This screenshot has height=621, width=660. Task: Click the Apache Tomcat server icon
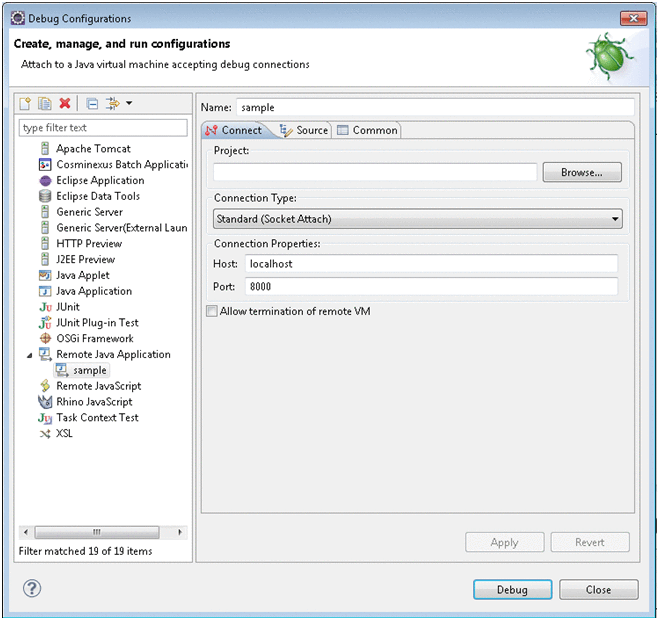pos(45,149)
